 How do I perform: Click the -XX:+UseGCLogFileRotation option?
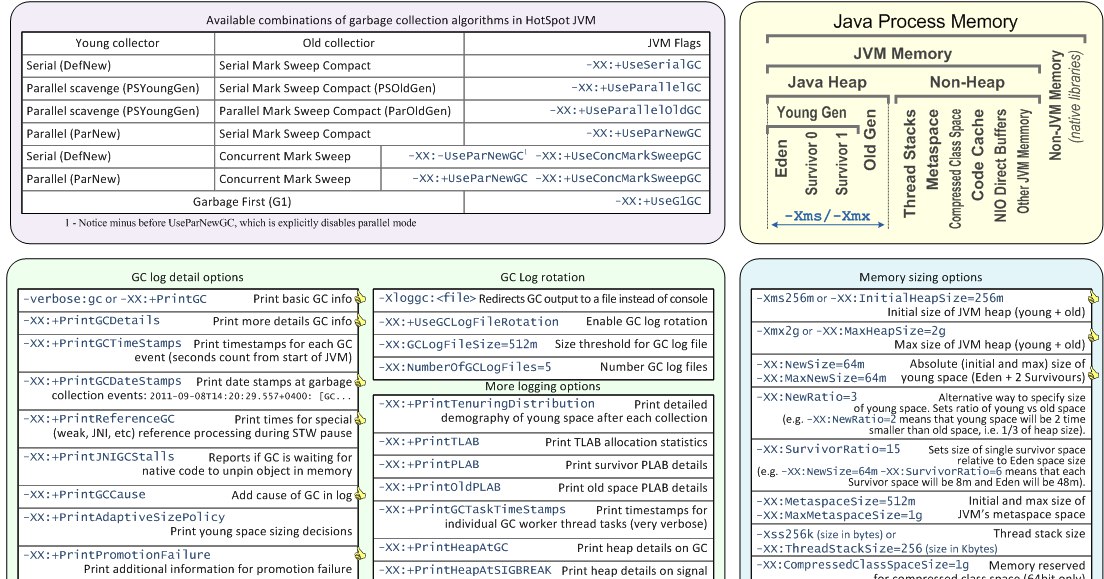[x=469, y=322]
